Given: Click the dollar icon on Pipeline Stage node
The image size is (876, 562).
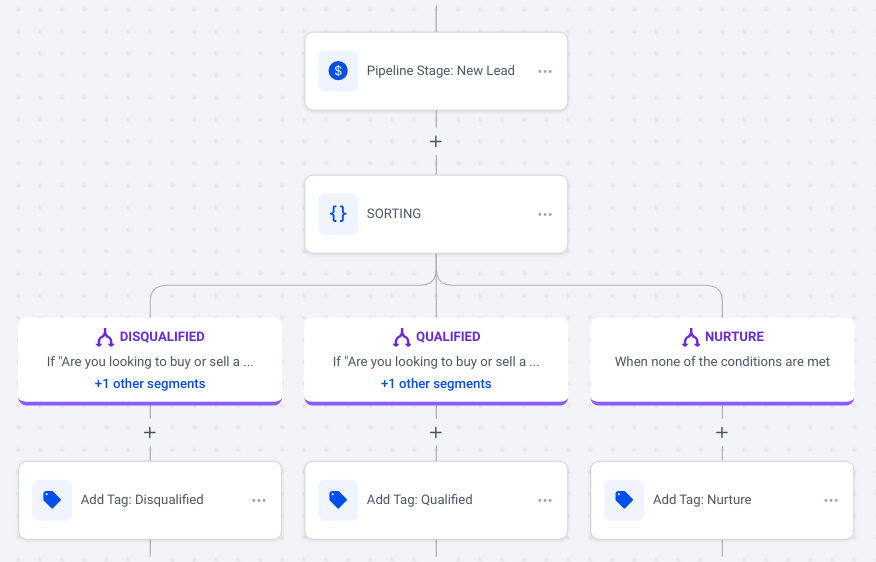Looking at the screenshot, I should (338, 71).
